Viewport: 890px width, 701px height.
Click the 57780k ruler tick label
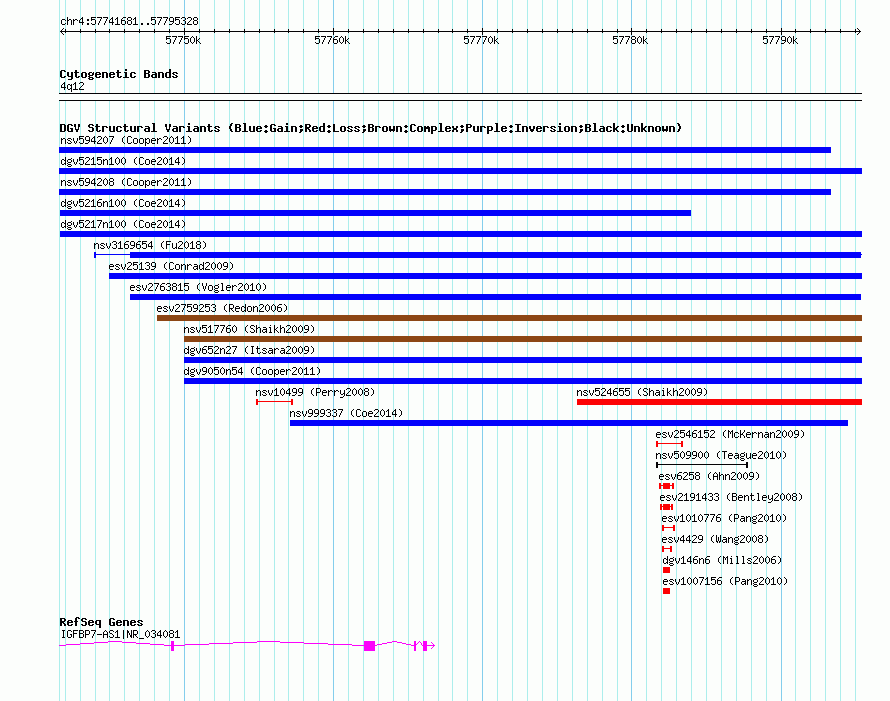[630, 40]
